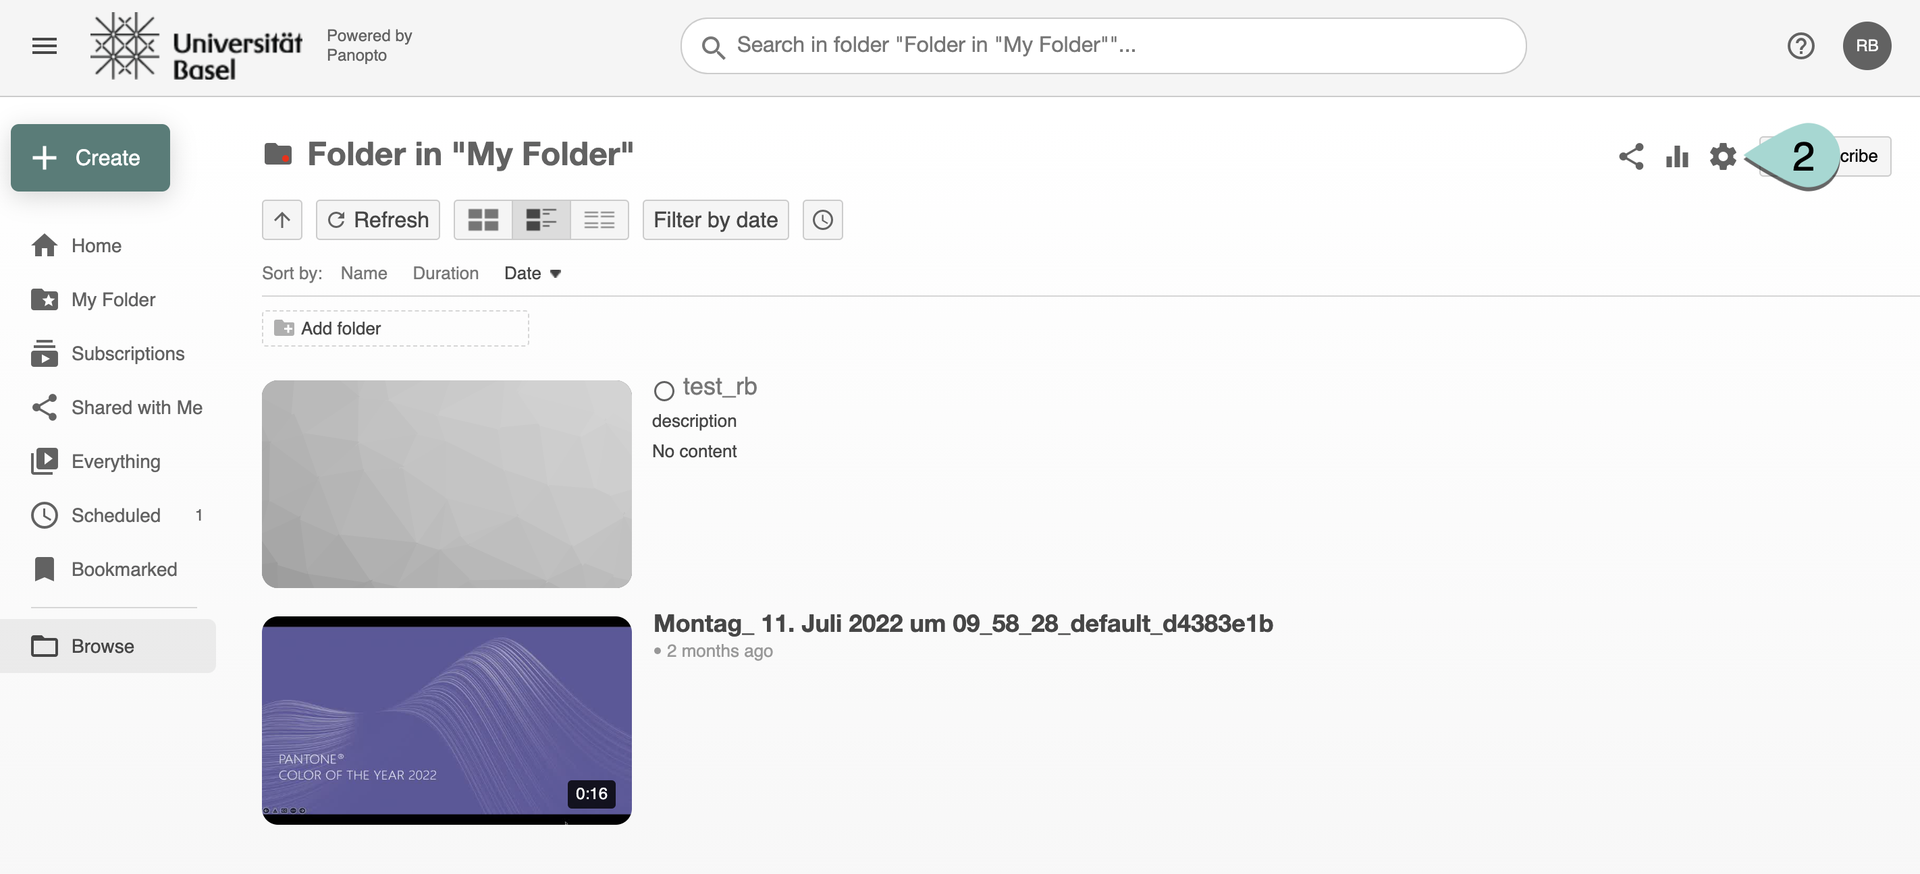The width and height of the screenshot is (1920, 874).
Task: Switch to compact list view
Action: [599, 220]
